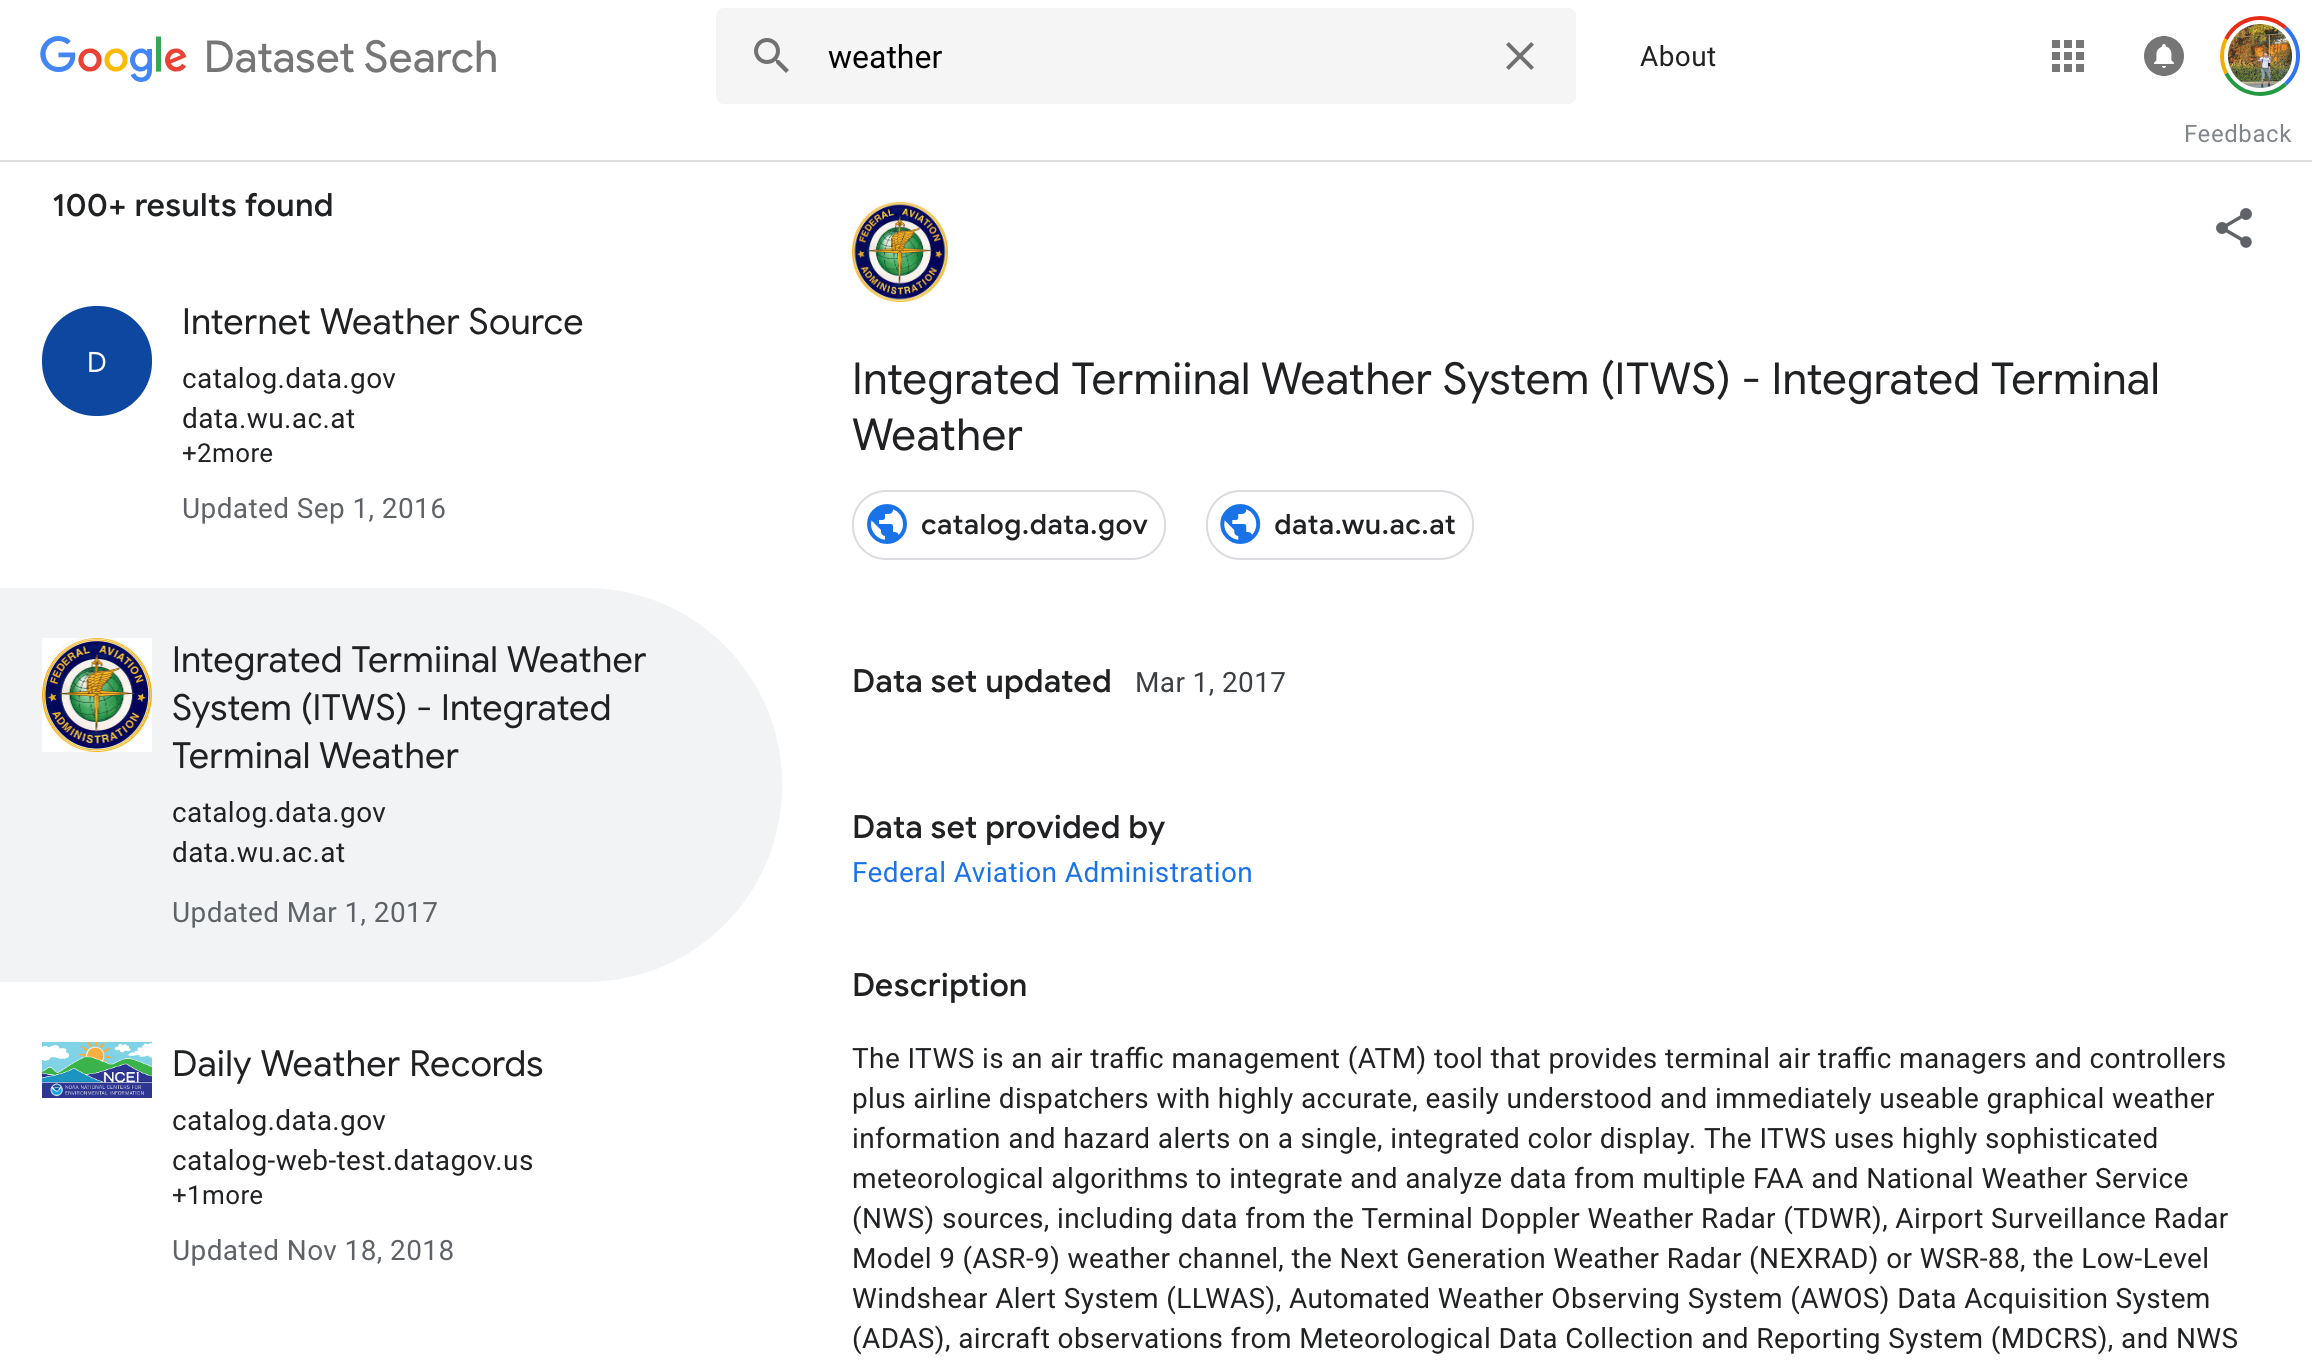Viewport: 2312px width, 1362px height.
Task: Expand +1more sources under Daily Weather Records
Action: (x=217, y=1195)
